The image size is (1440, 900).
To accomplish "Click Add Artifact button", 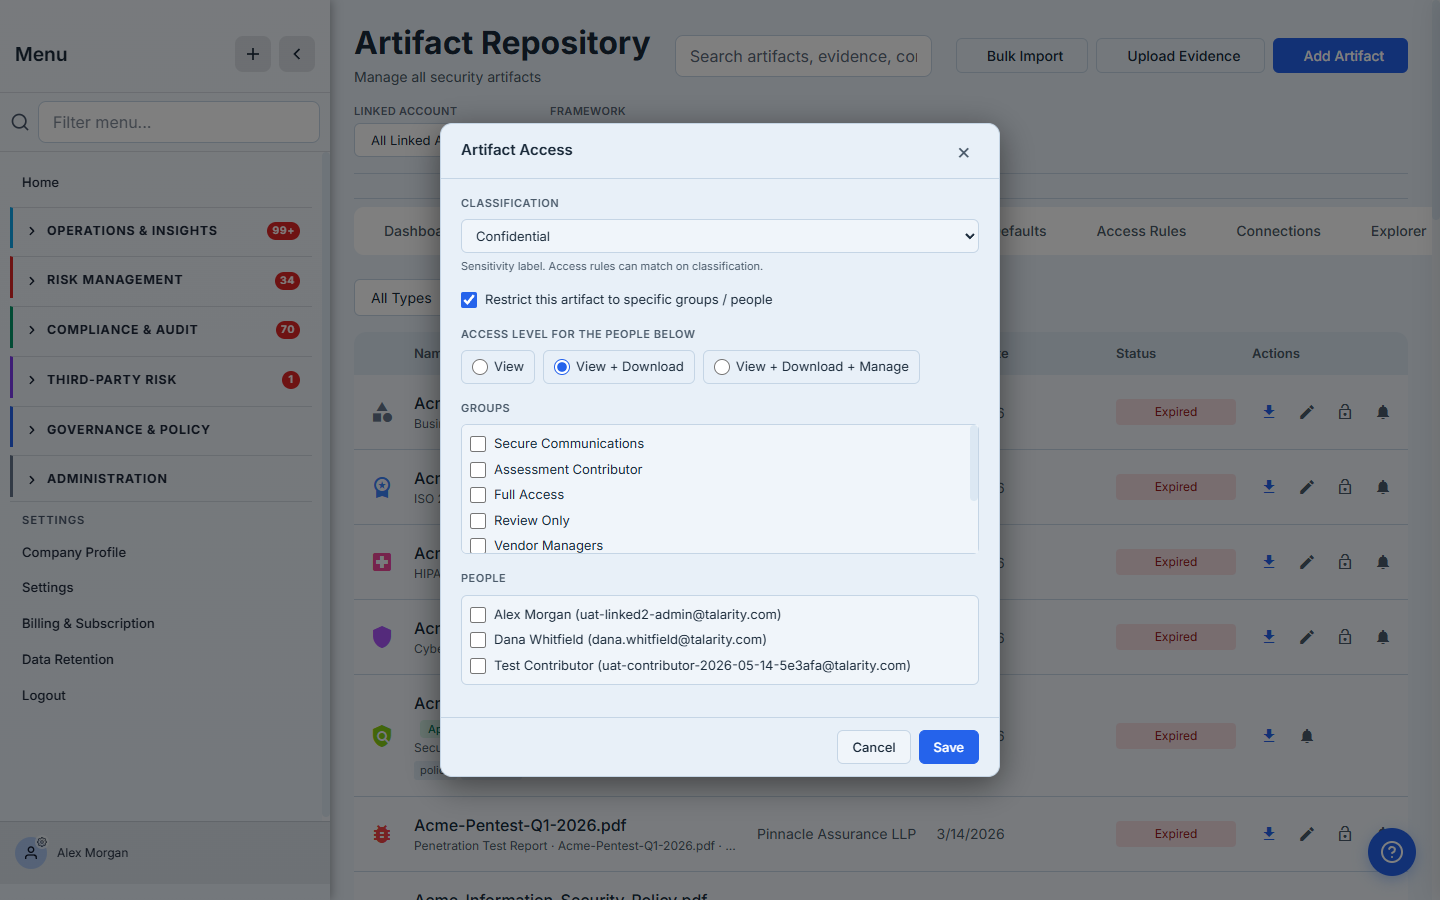I will (x=1340, y=56).
